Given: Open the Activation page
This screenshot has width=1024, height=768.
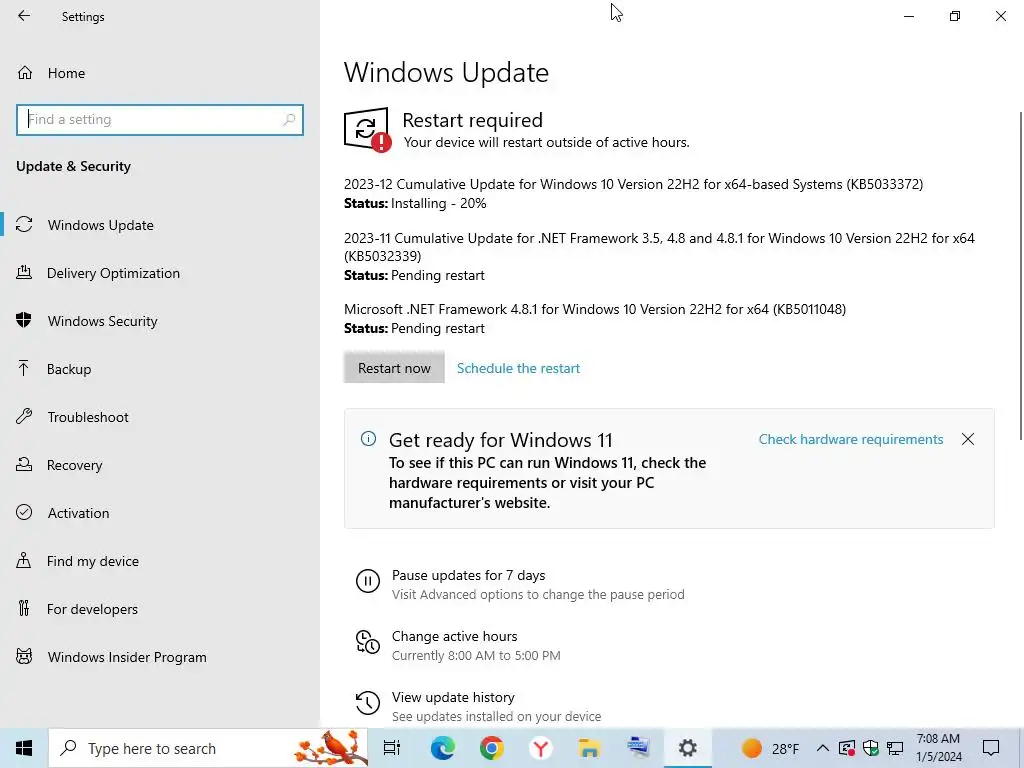Looking at the screenshot, I should (78, 513).
